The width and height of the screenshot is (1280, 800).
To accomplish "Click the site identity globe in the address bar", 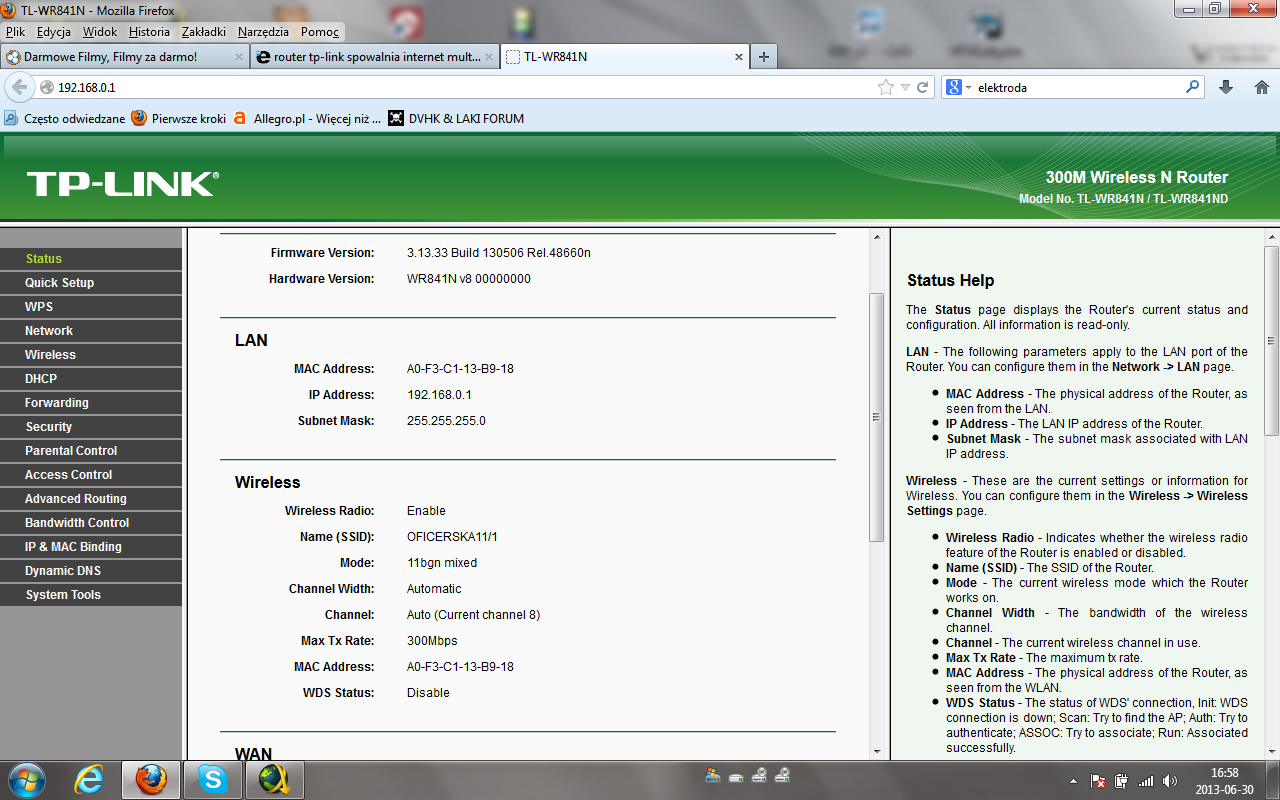I will [x=46, y=88].
